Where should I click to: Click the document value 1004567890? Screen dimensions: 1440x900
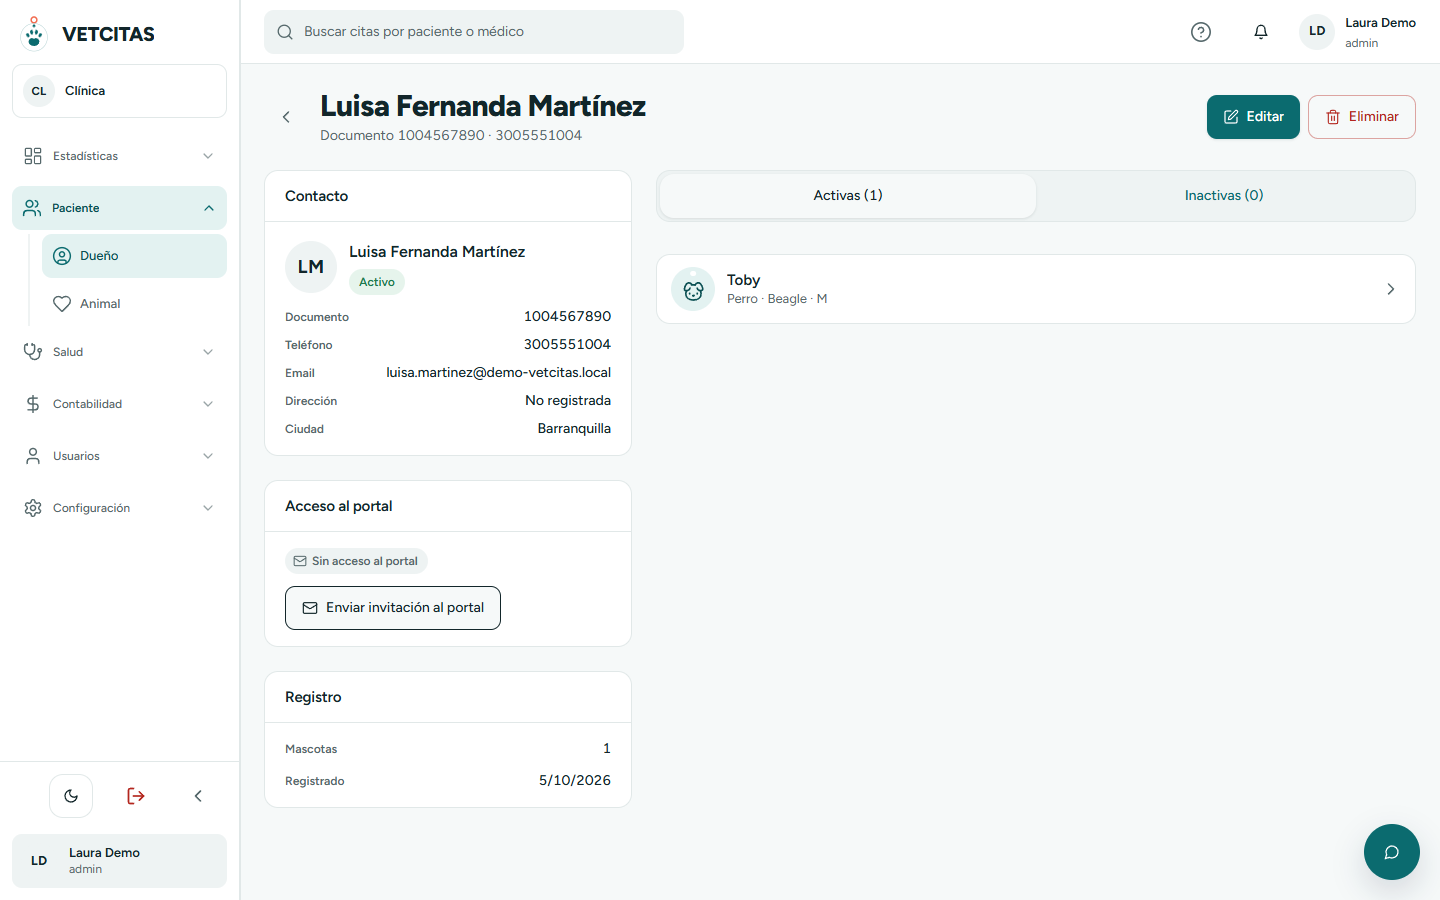(x=567, y=316)
